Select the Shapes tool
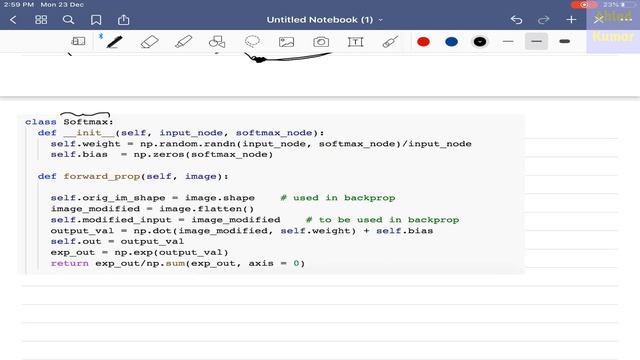The width and height of the screenshot is (640, 360). coord(217,42)
